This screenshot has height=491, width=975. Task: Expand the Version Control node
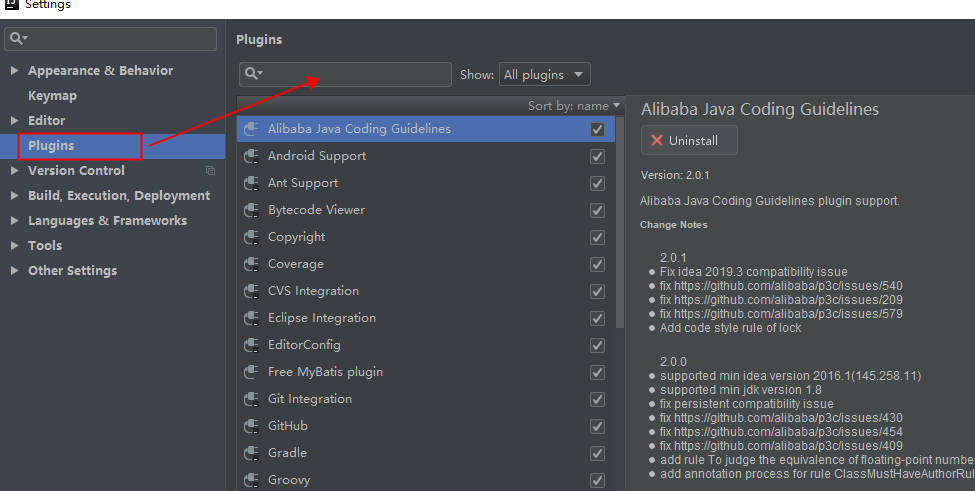pos(14,170)
